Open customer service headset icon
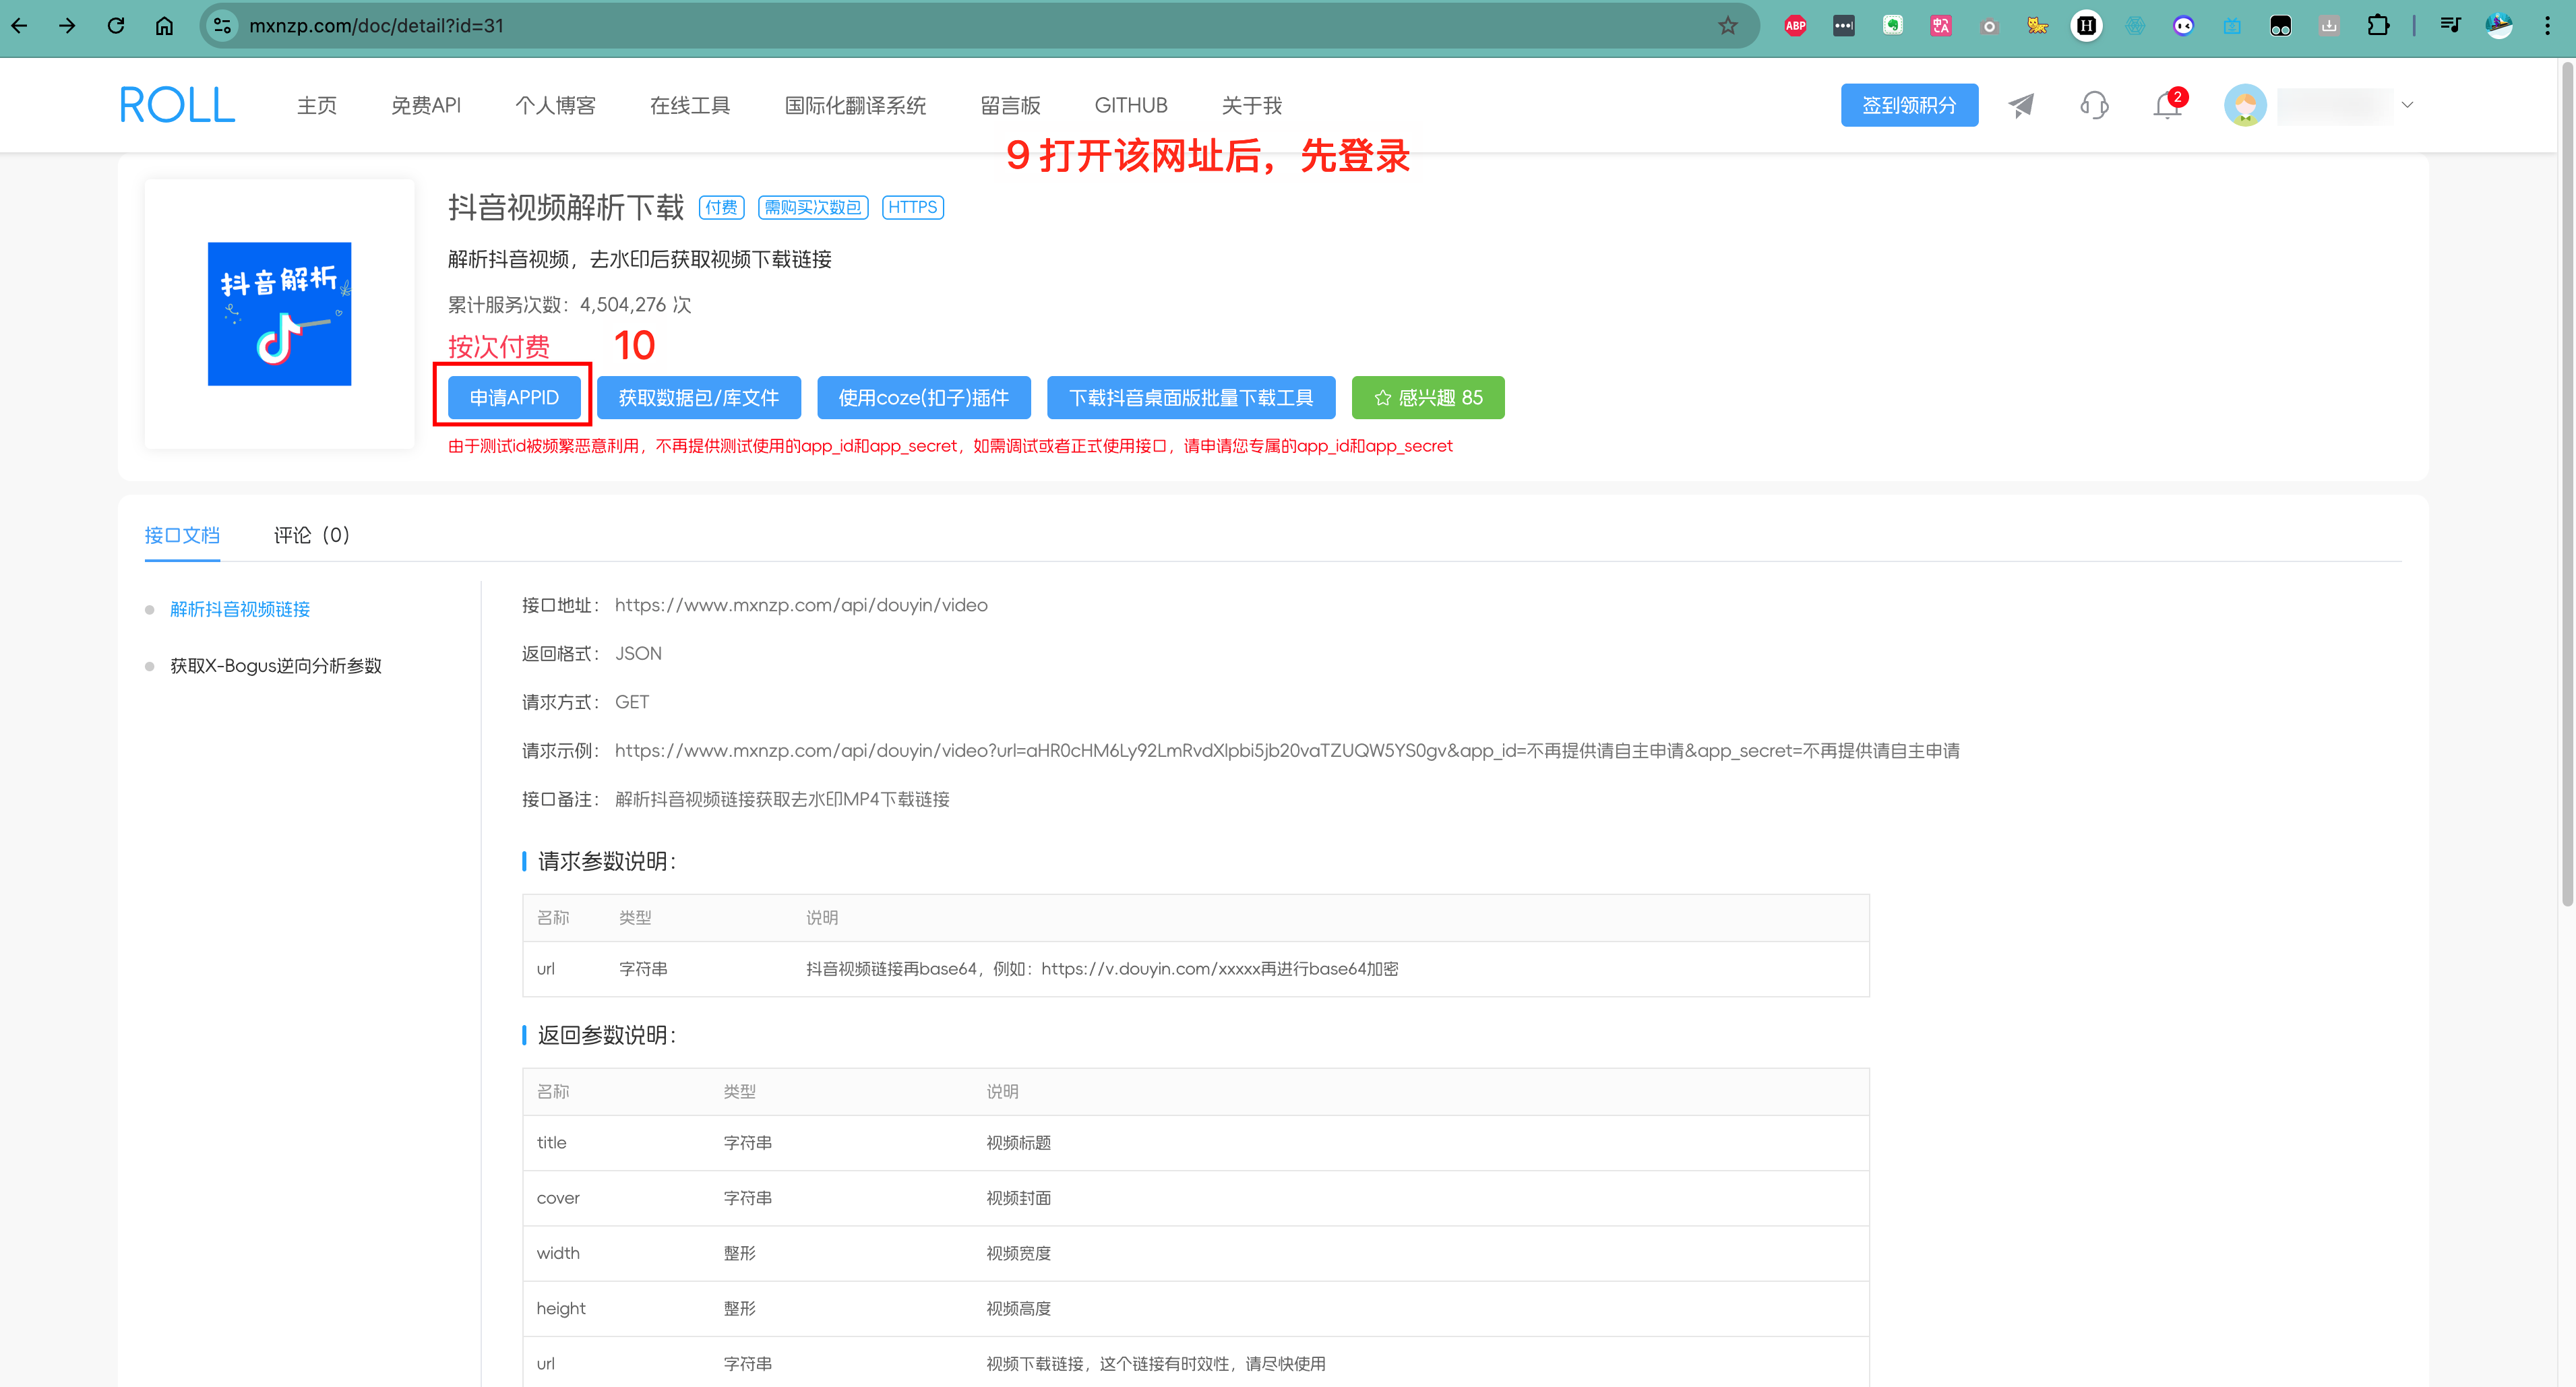The image size is (2576, 1387). tap(2094, 105)
